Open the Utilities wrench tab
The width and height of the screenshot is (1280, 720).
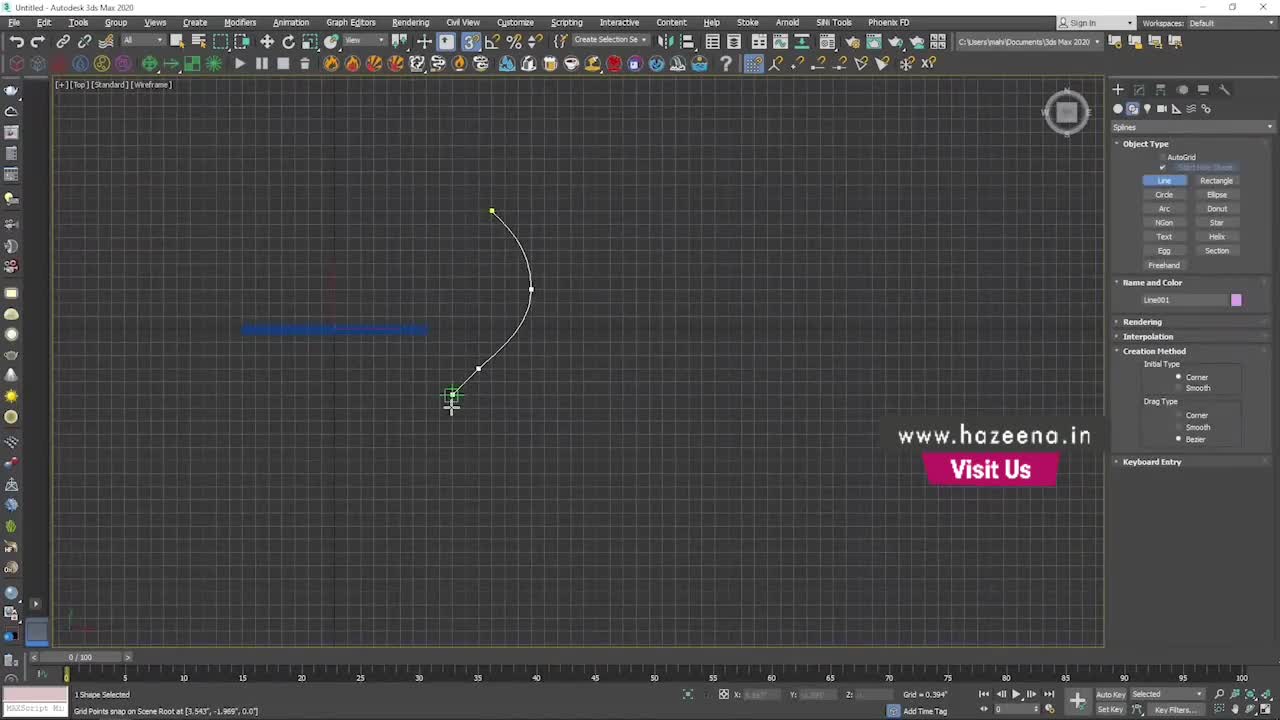point(1224,89)
